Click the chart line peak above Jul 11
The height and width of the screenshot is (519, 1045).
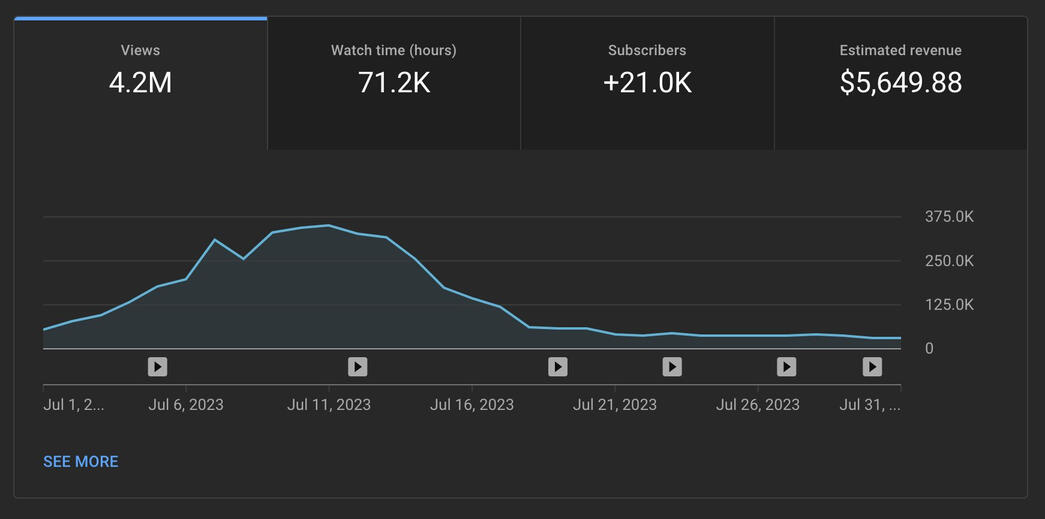329,225
